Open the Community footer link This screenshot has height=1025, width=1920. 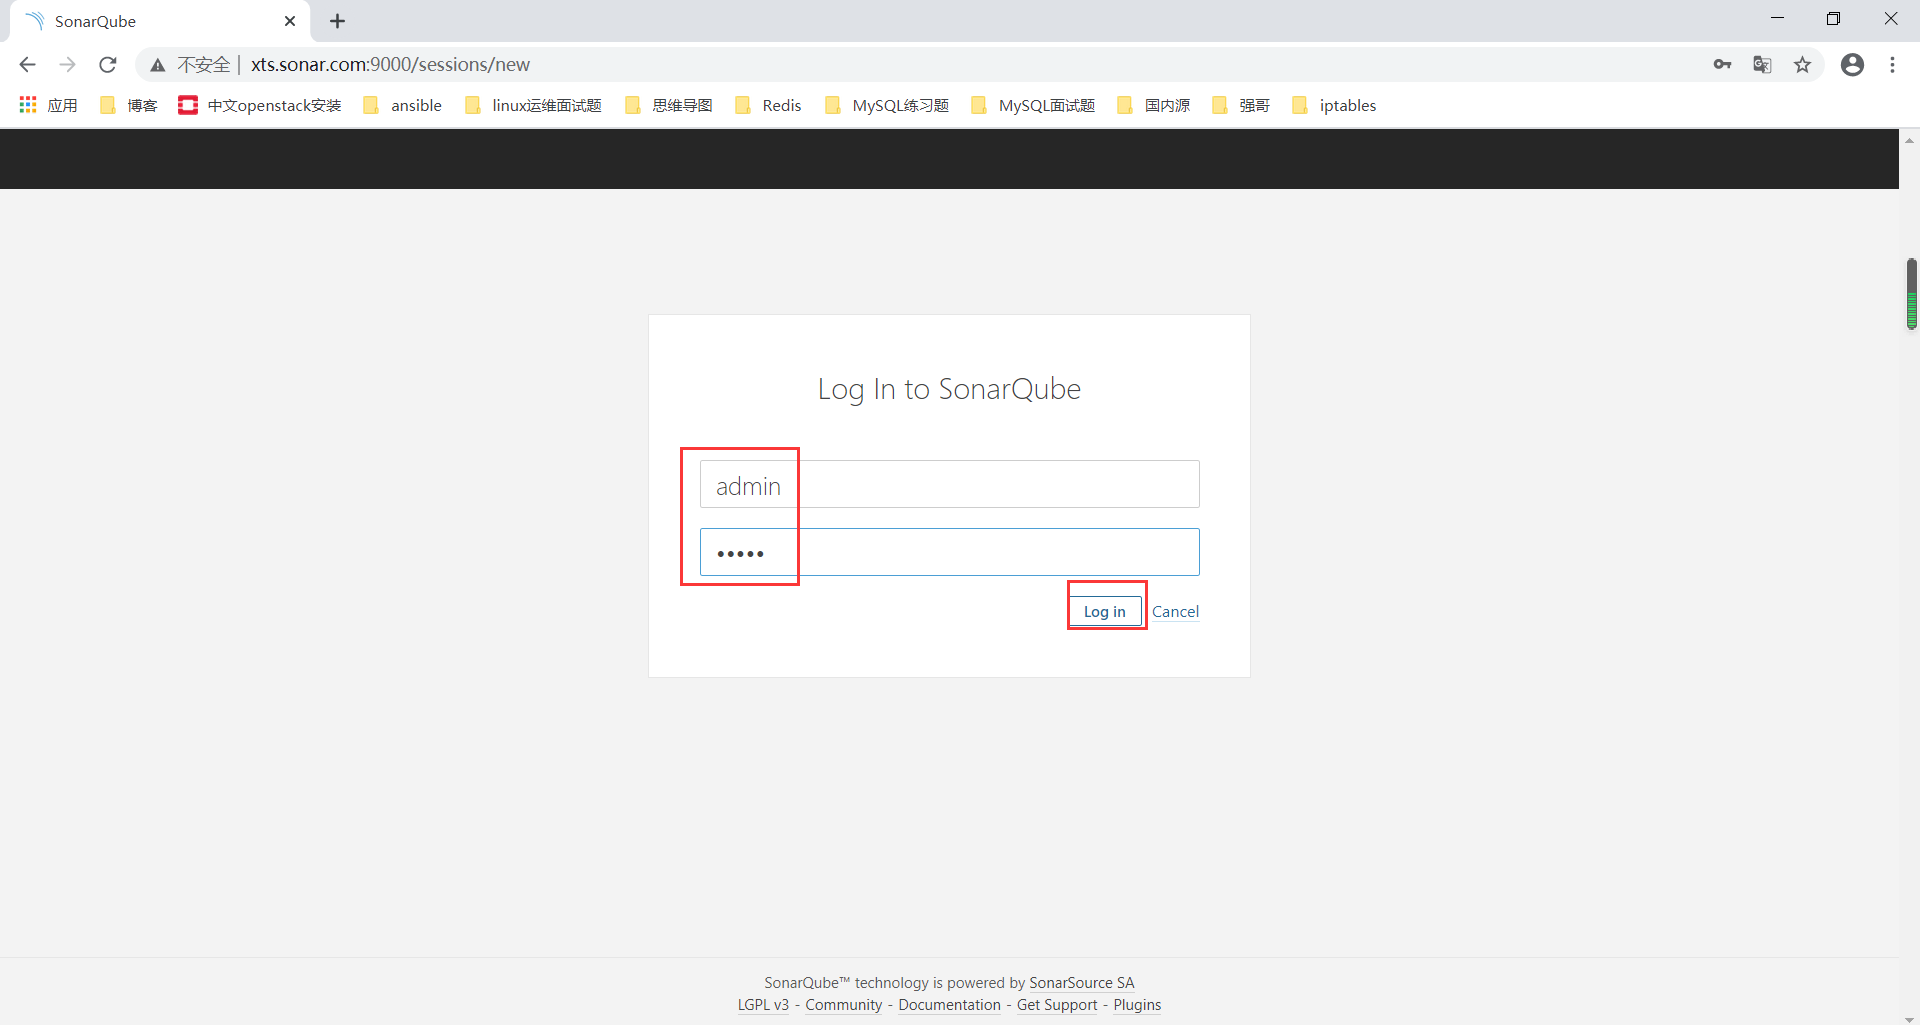(844, 1005)
